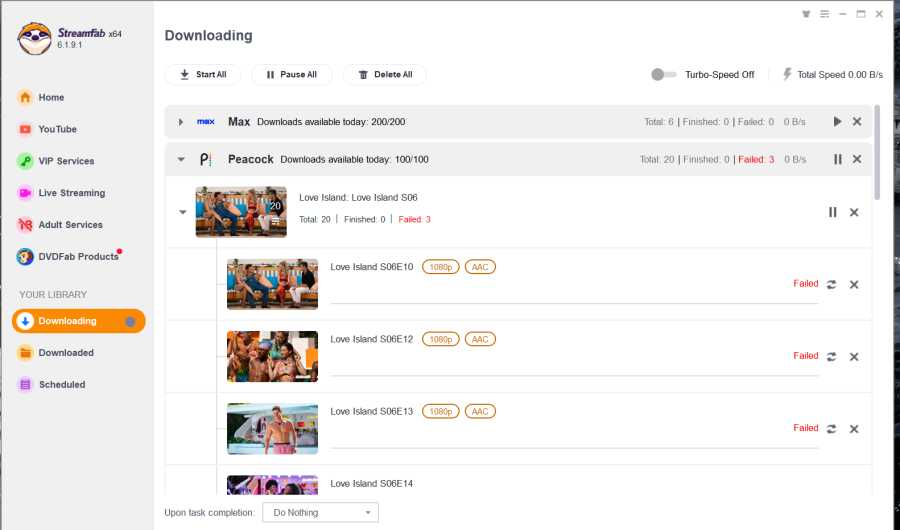Viewport: 900px width, 530px height.
Task: Click the title bar shirt skin icon
Action: point(806,14)
